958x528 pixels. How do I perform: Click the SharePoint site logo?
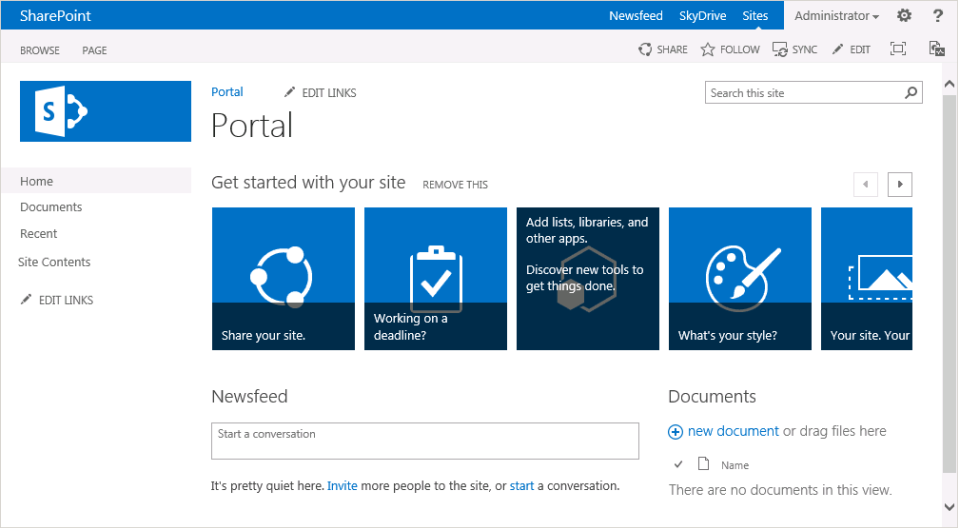pos(105,111)
